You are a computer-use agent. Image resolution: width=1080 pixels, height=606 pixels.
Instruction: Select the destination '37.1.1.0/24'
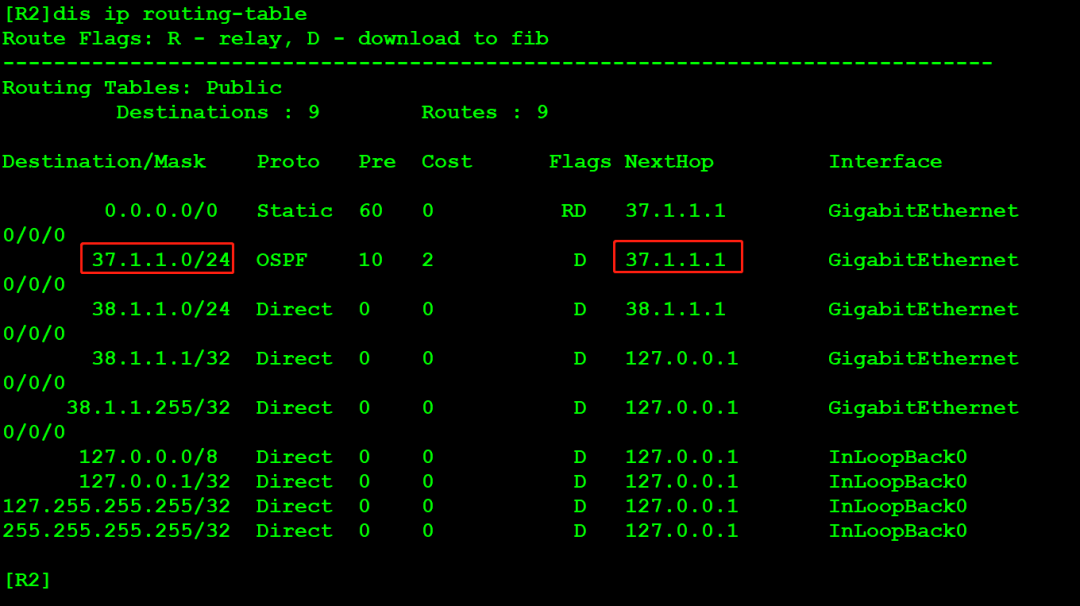pyautogui.click(x=161, y=260)
